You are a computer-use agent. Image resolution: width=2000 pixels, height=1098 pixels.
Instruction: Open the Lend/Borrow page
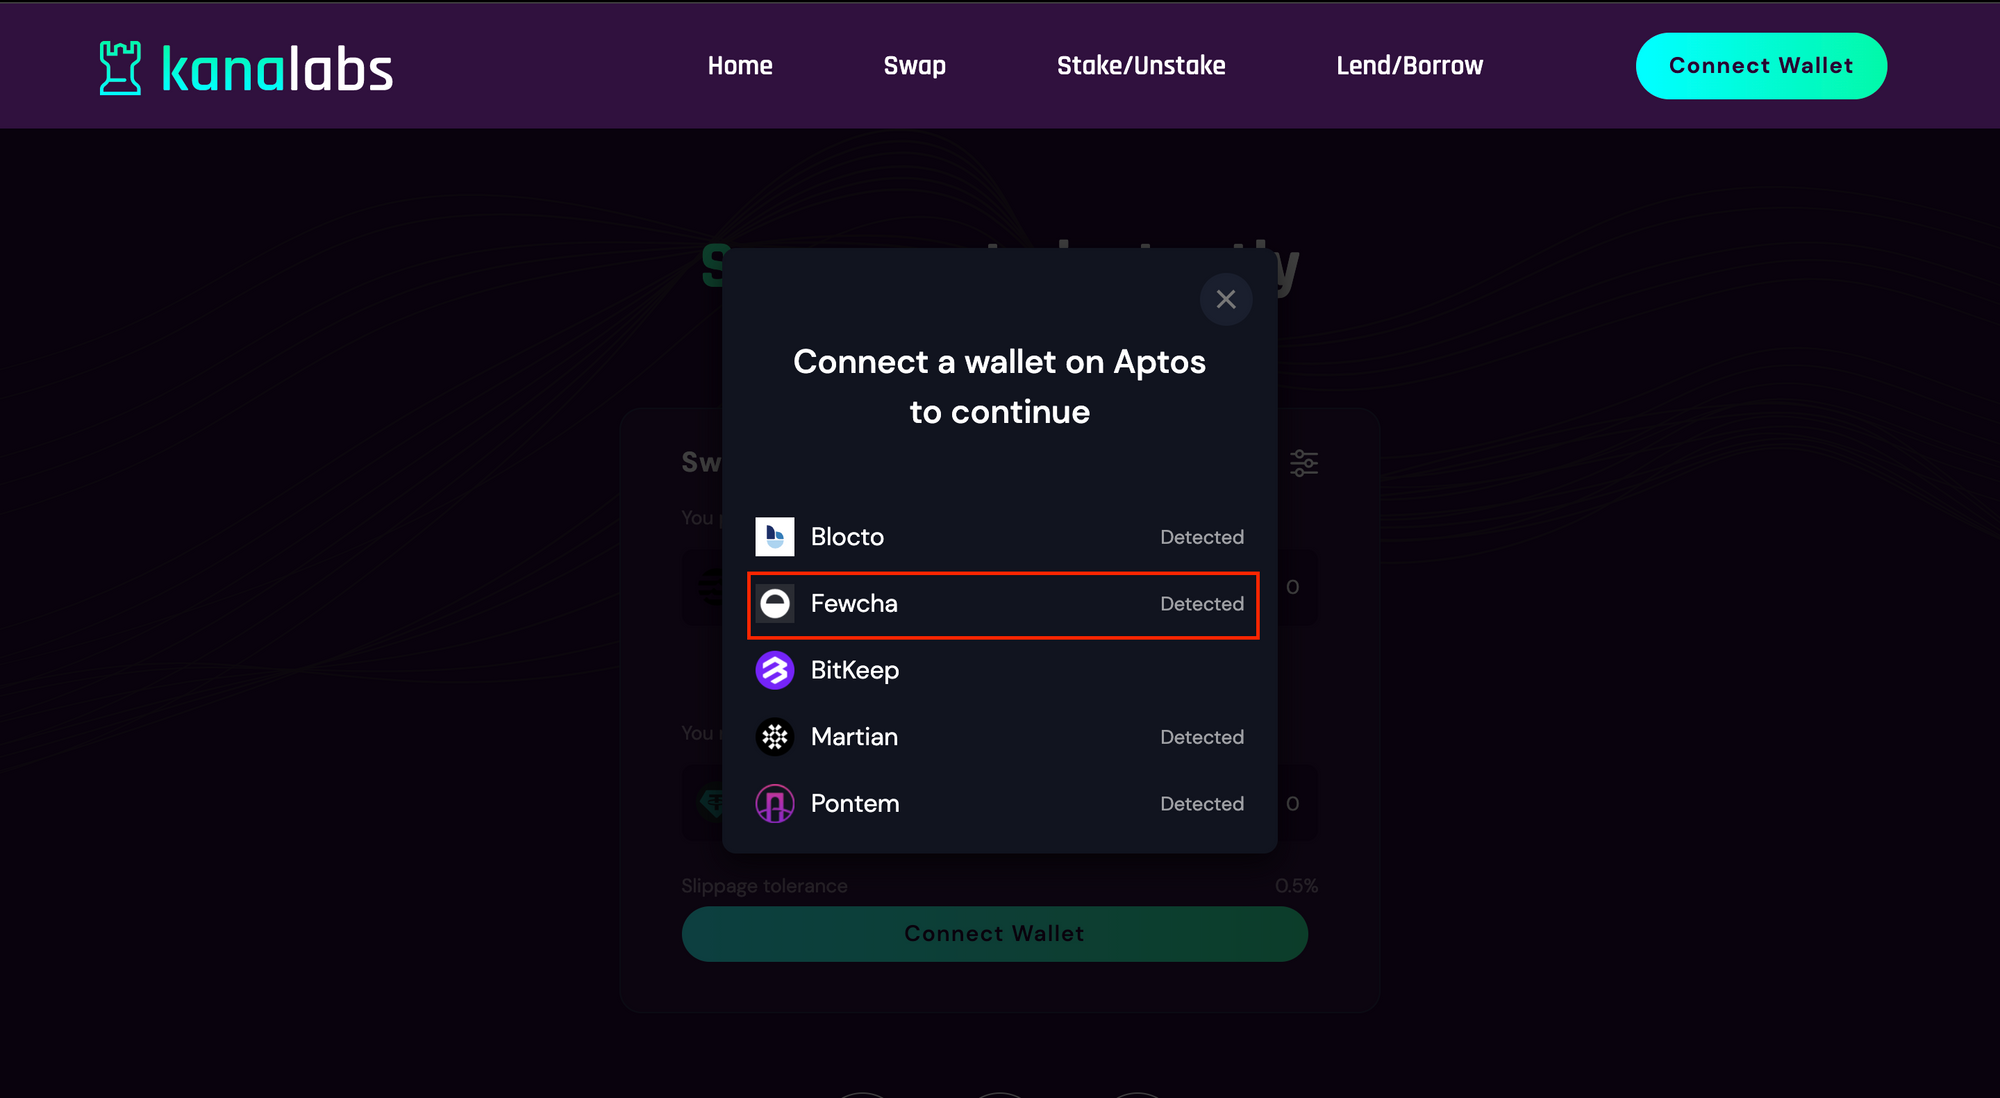1410,66
